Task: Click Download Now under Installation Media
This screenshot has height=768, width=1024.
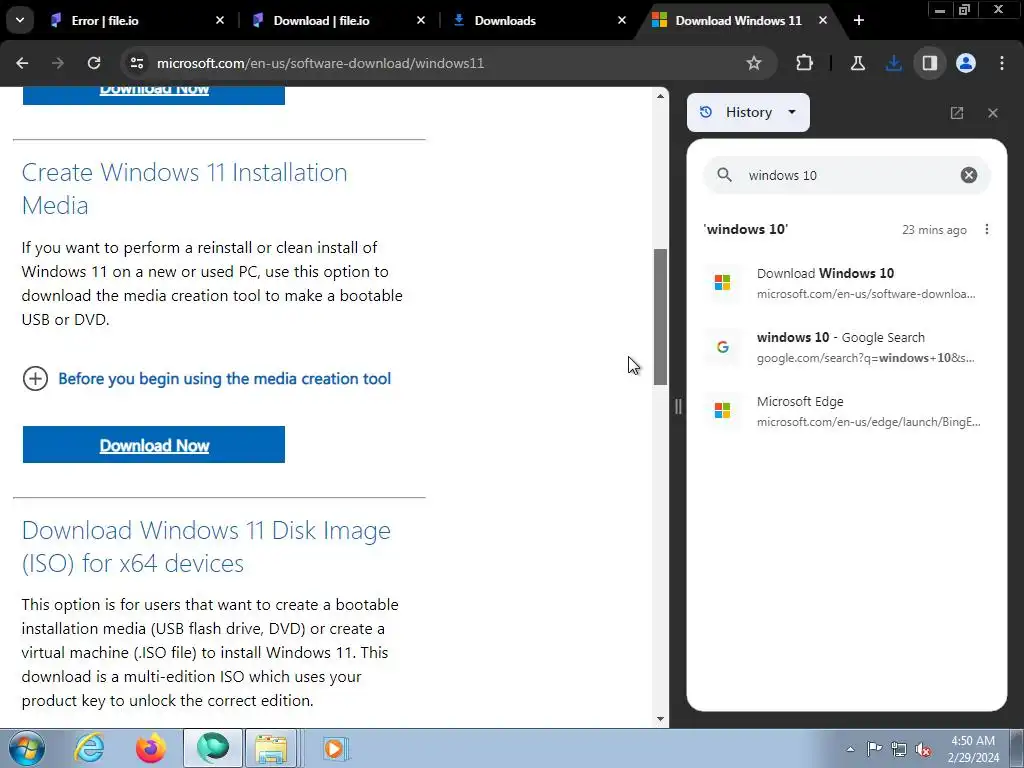Action: click(154, 445)
